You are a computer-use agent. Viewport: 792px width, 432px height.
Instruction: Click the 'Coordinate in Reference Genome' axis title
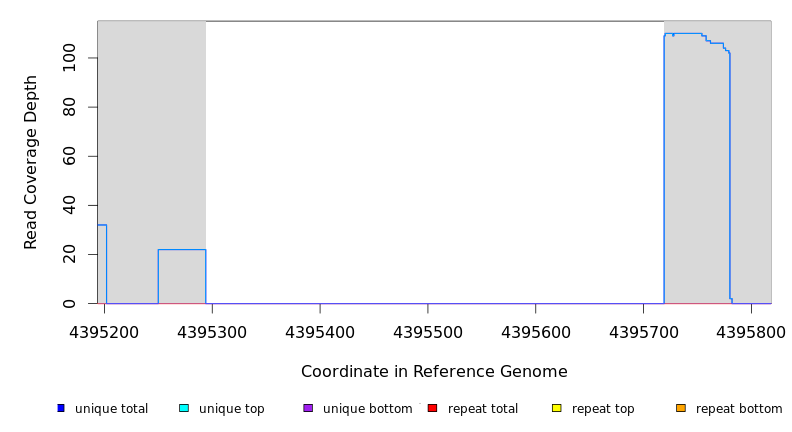(x=434, y=372)
